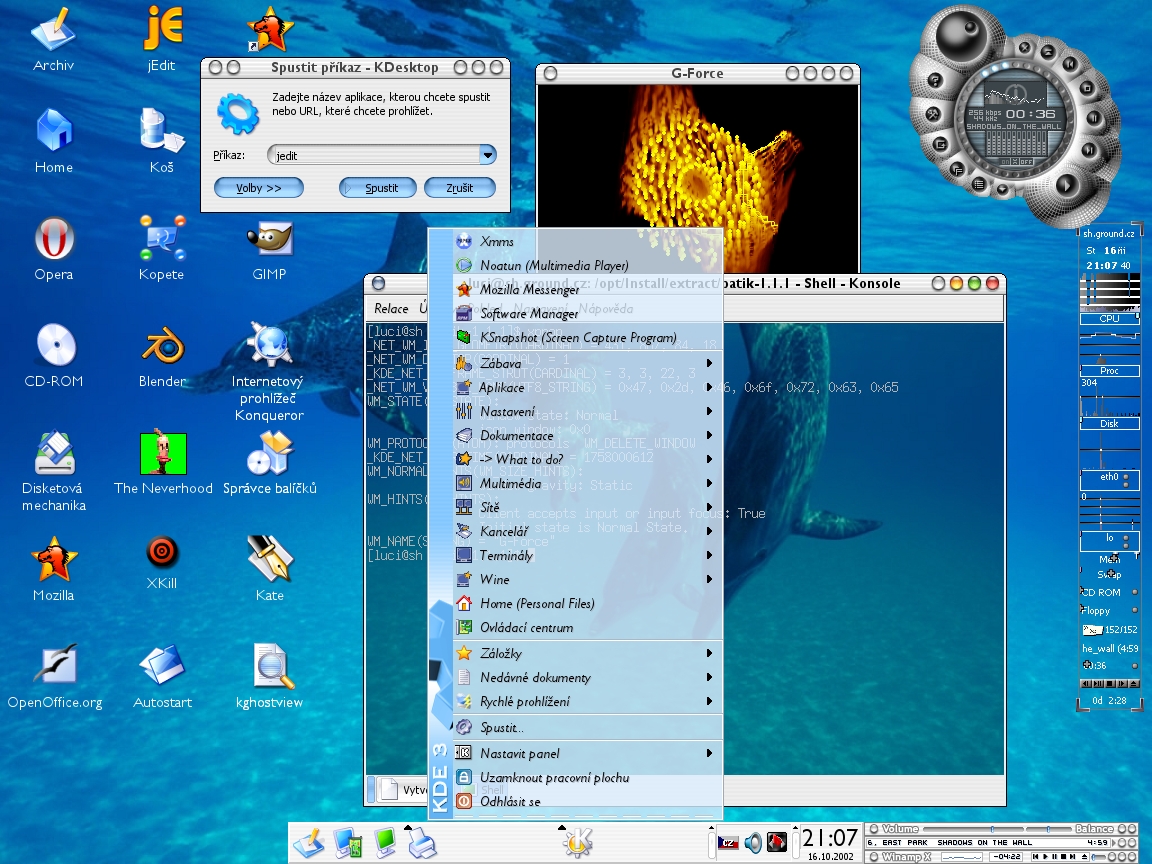This screenshot has width=1152, height=864.
Task: Expand the Nastavení submenu
Action: (588, 411)
